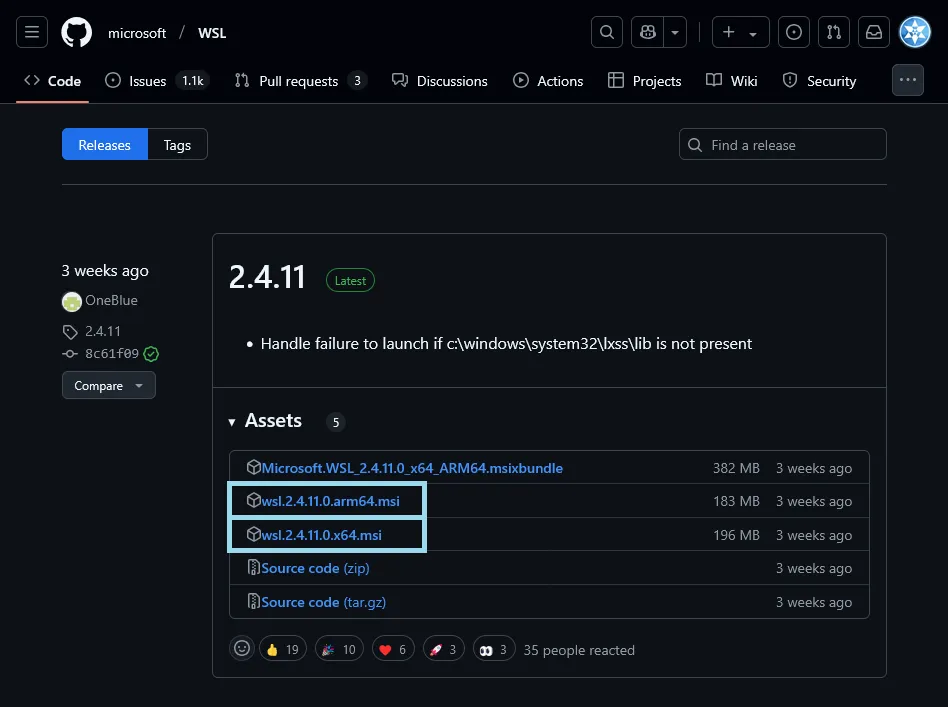Download wsl.2.4.11.0.x64.msi
Viewport: 948px width, 707px height.
tap(321, 535)
